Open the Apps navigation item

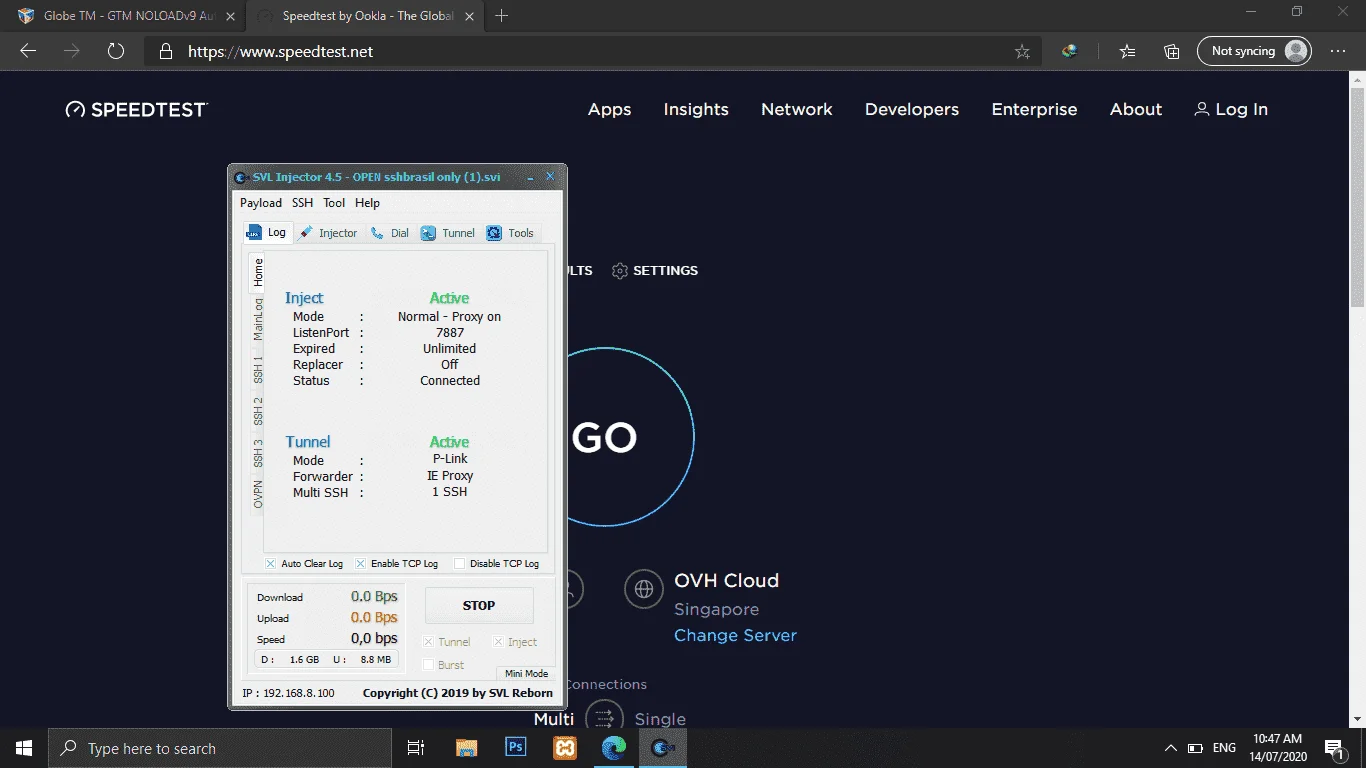click(x=609, y=109)
